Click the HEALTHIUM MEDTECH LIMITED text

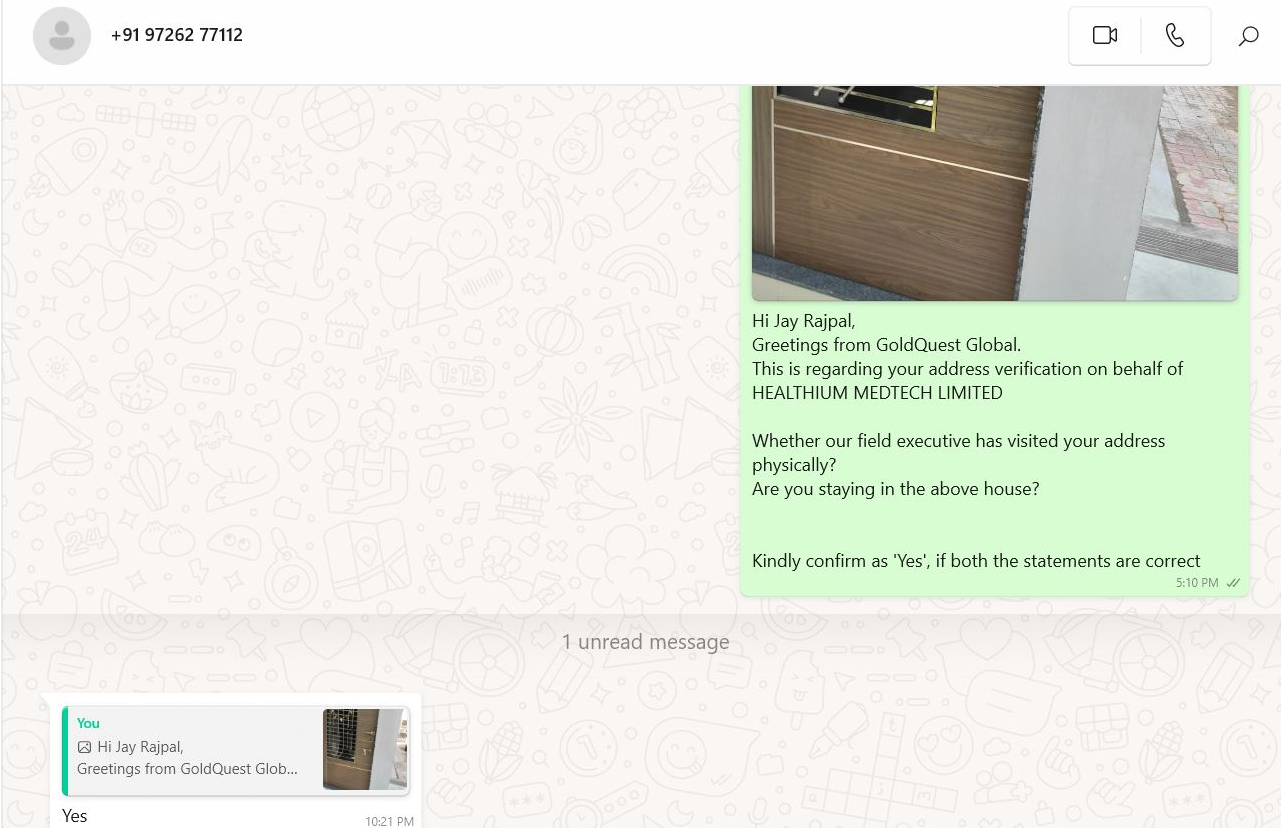coord(877,393)
